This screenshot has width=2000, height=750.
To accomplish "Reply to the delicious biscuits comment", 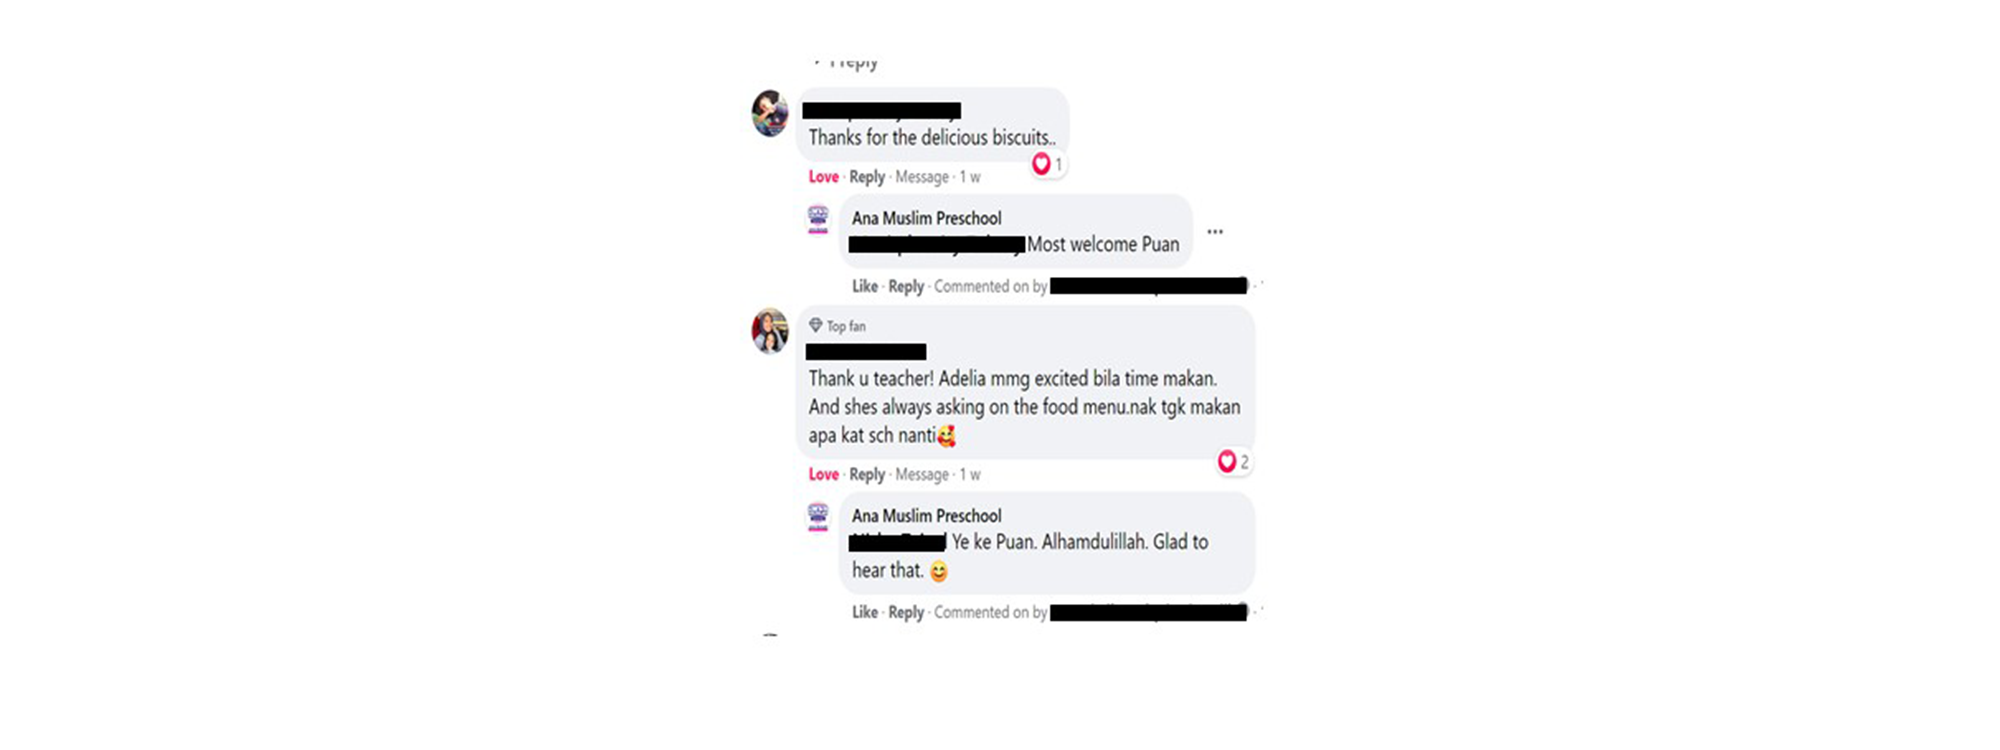I will tap(867, 177).
